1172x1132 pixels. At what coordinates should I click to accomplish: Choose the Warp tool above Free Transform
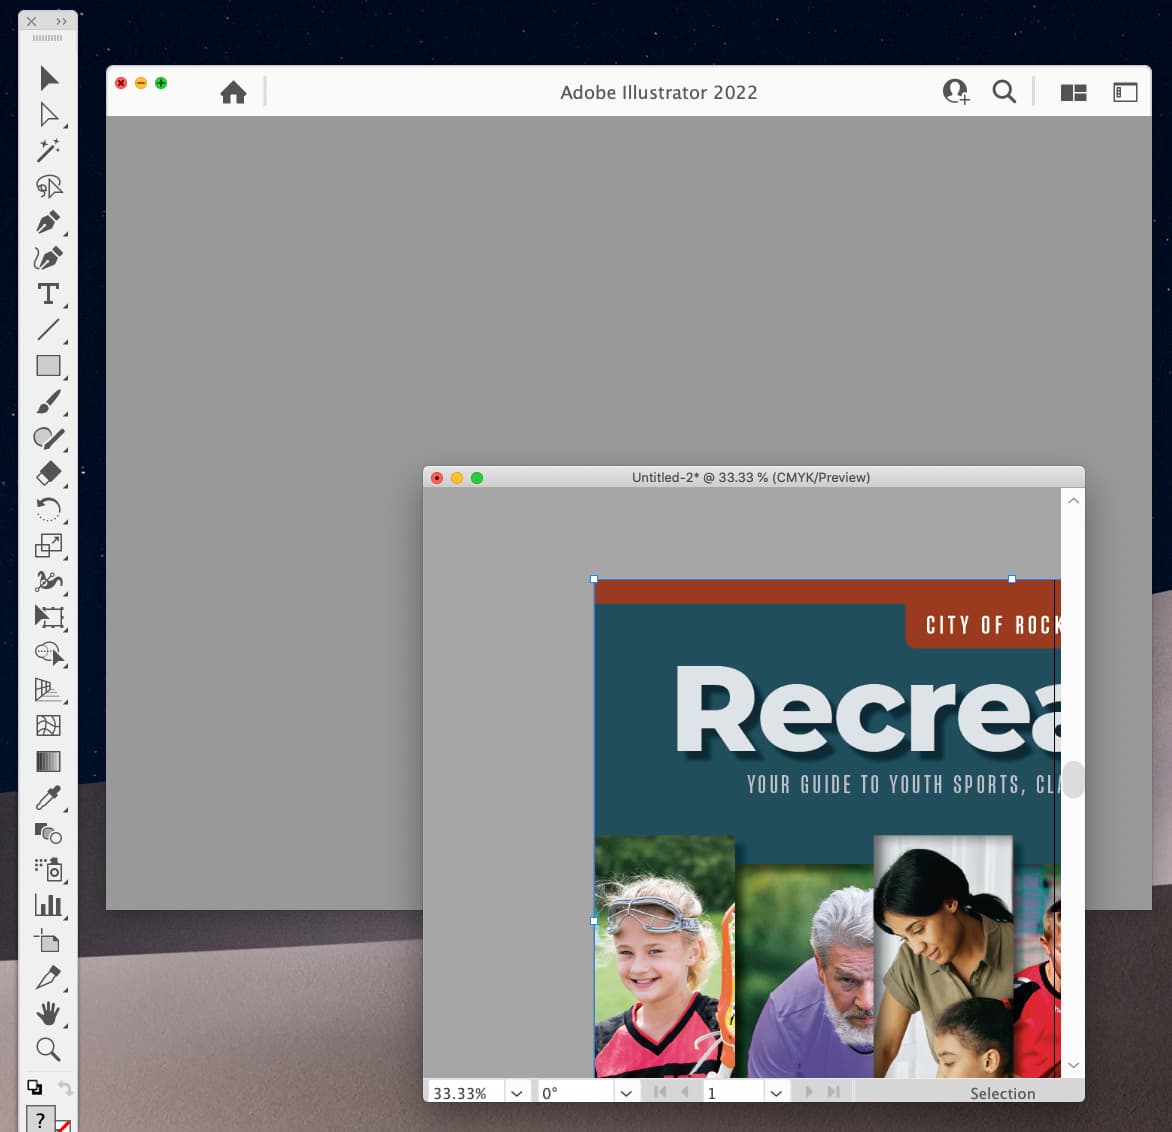[x=49, y=581]
